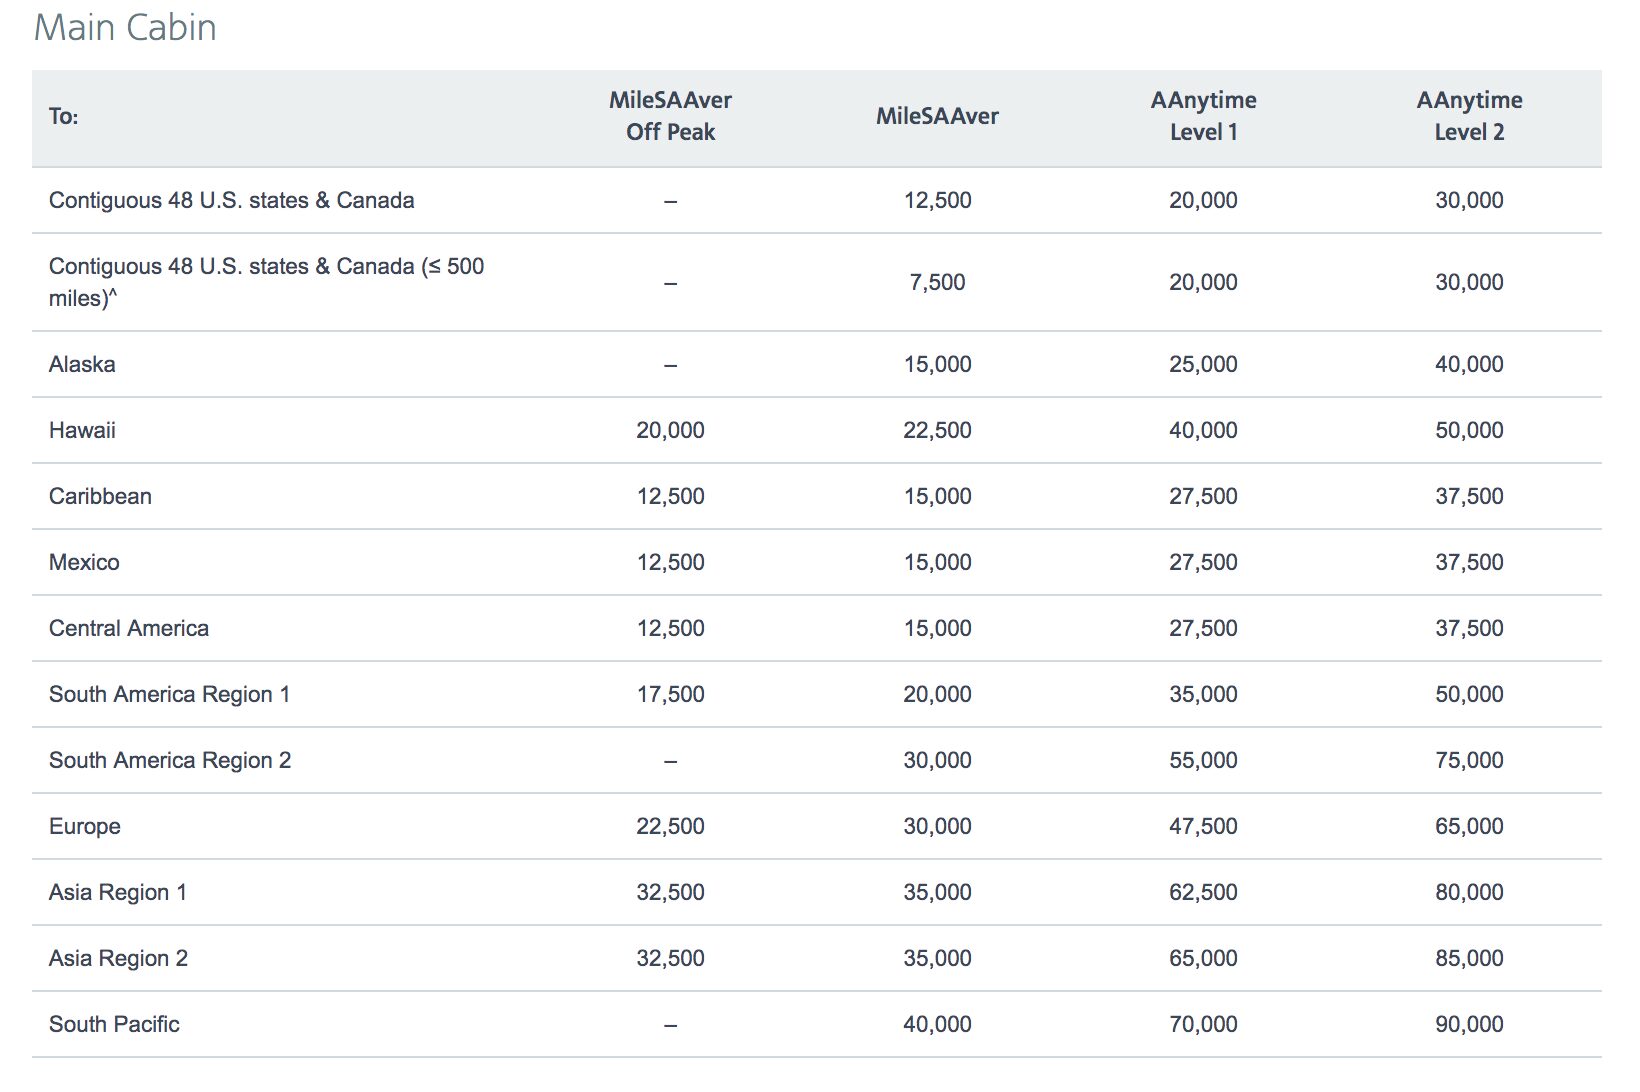Click the Hawaii row label
This screenshot has height=1092, width=1640.
click(82, 429)
